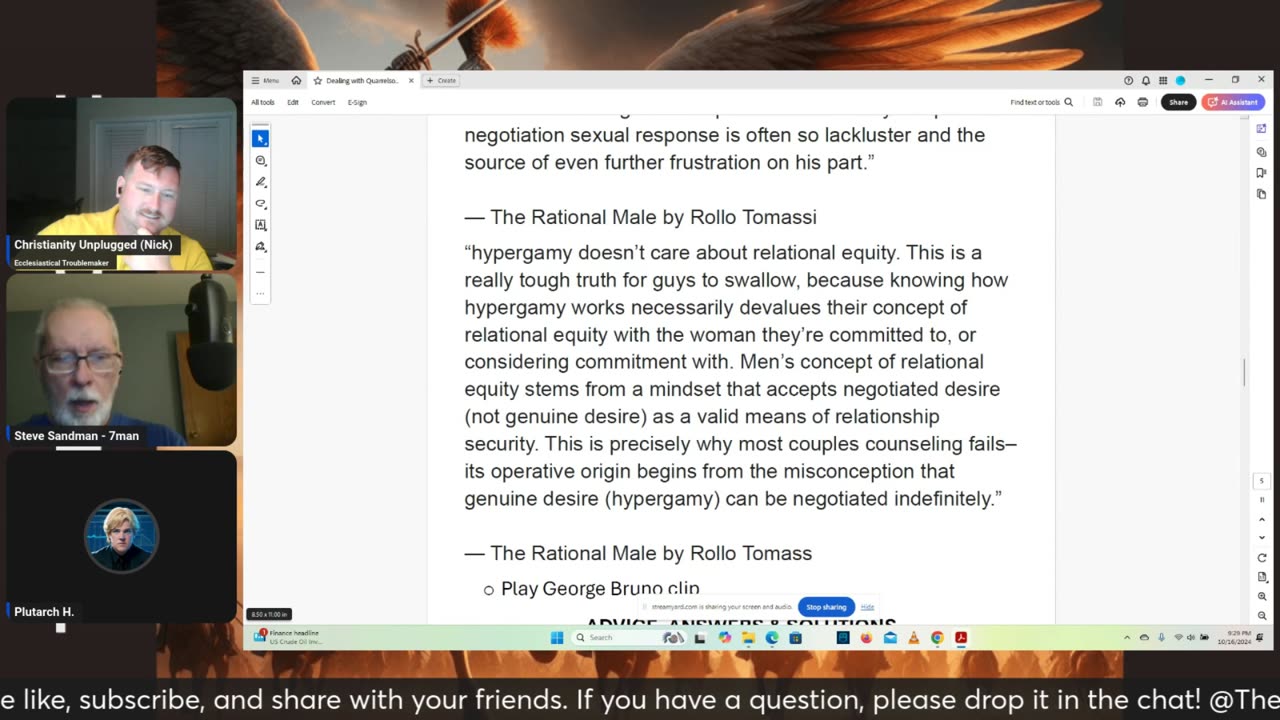
Task: Click the zoom in magnifier
Action: tap(1262, 596)
